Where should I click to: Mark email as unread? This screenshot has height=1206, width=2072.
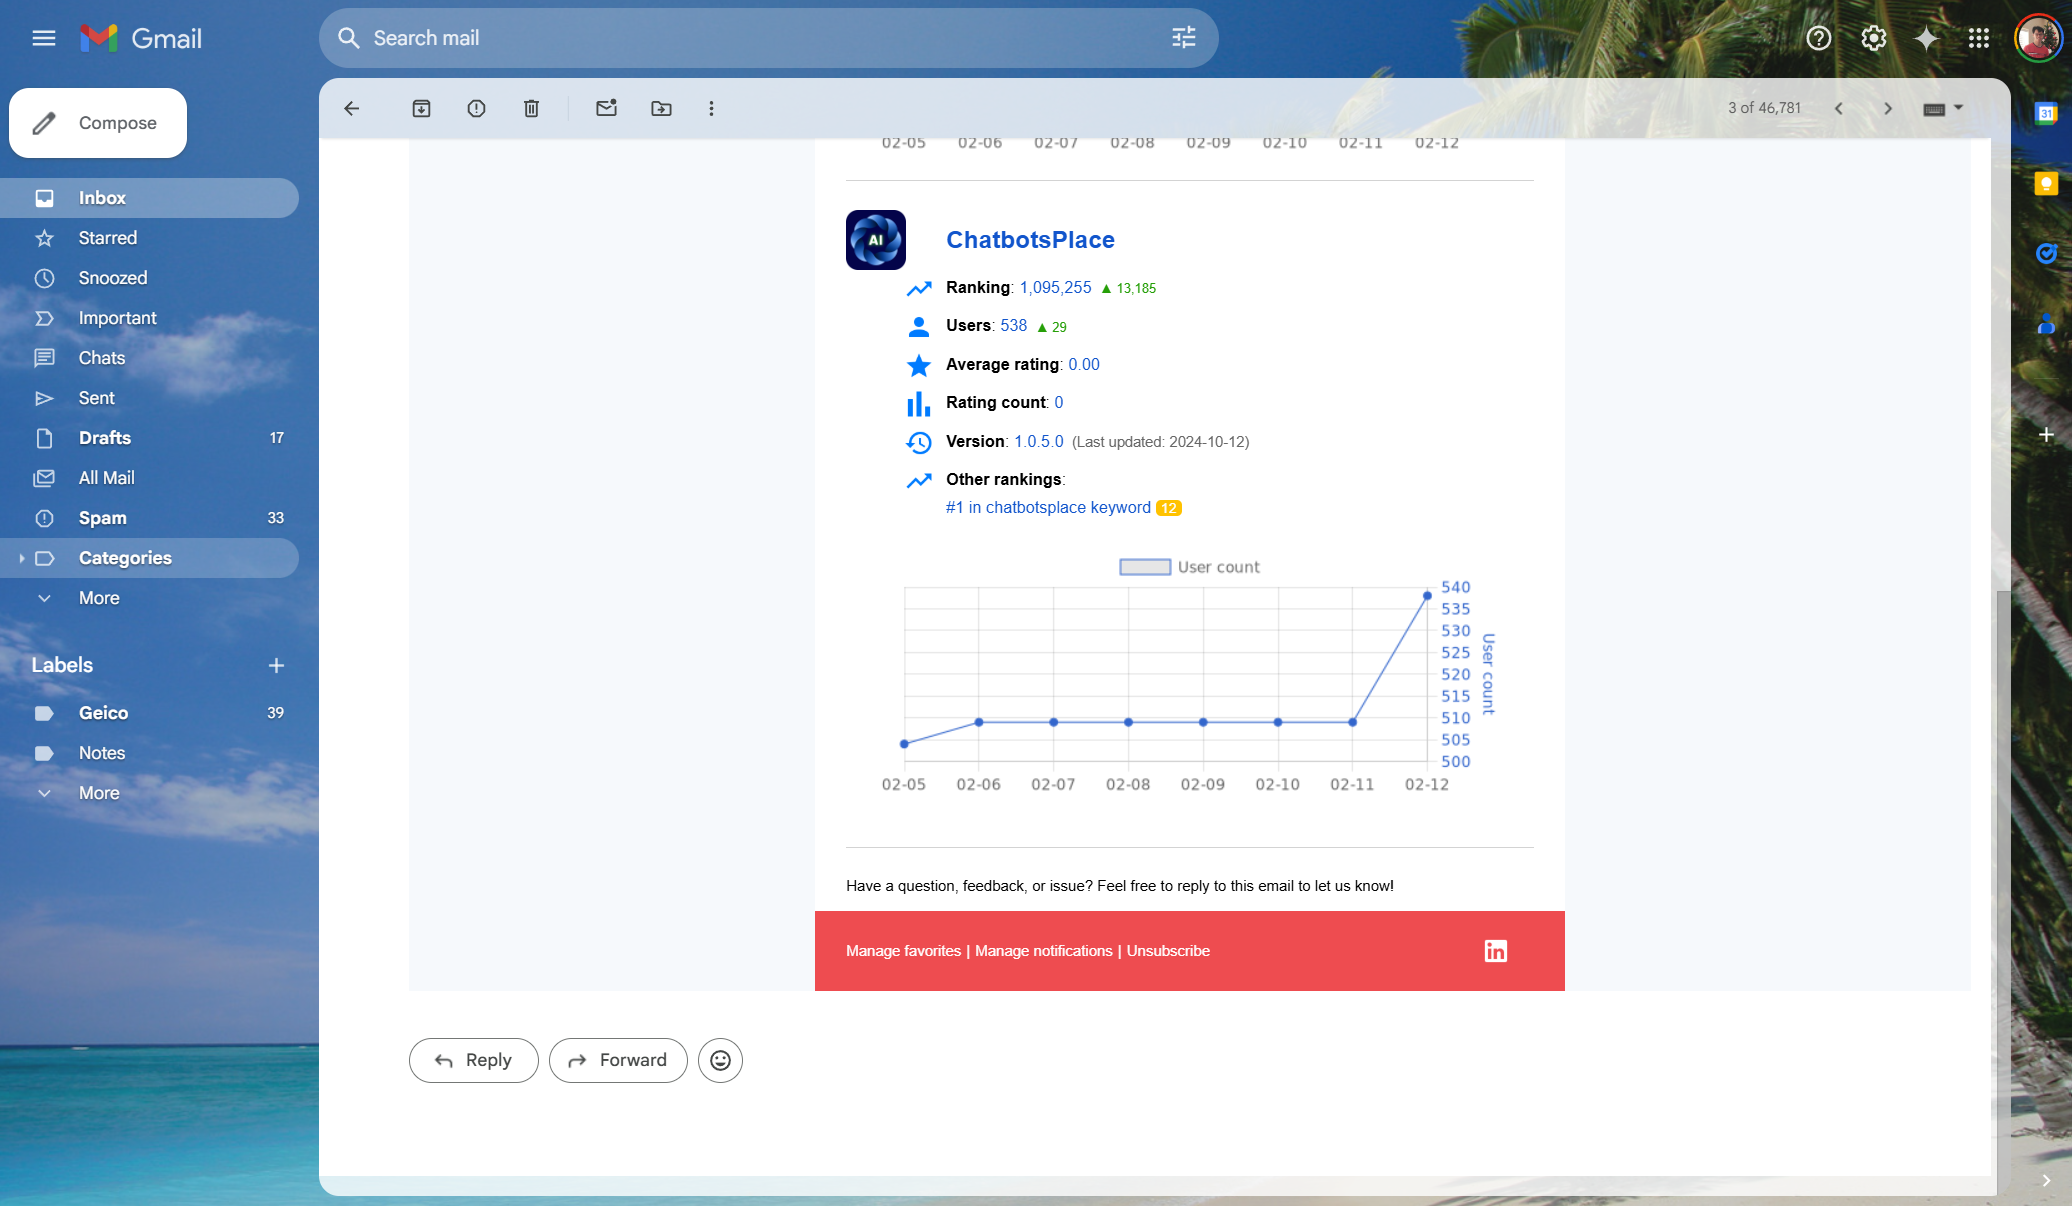pos(606,108)
